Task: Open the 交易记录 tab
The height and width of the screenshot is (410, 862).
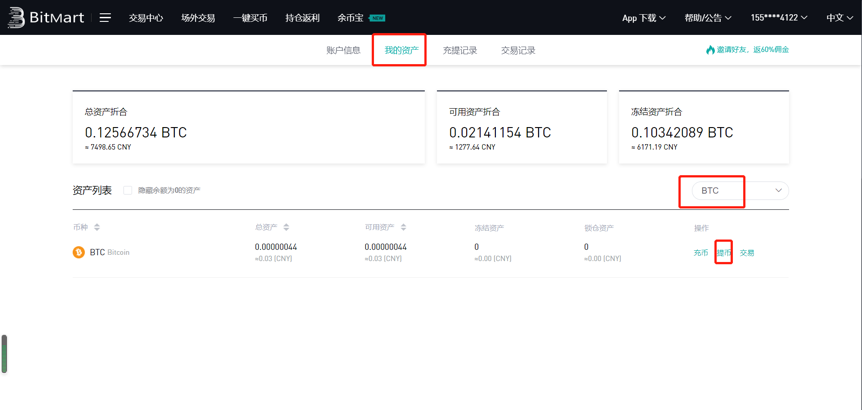Action: tap(518, 50)
